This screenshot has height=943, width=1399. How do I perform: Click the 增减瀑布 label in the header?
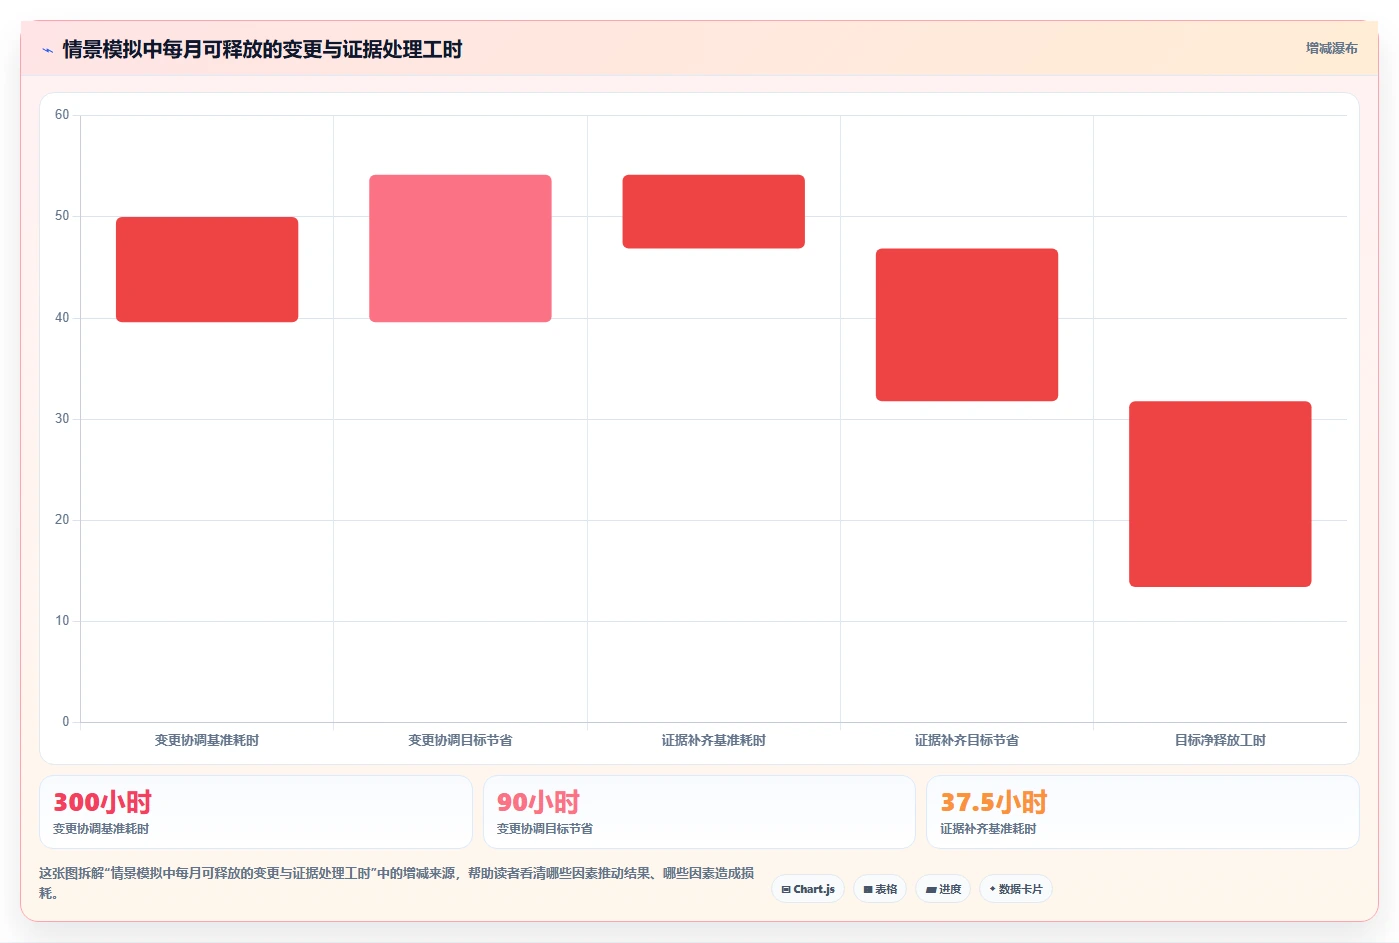coord(1331,48)
